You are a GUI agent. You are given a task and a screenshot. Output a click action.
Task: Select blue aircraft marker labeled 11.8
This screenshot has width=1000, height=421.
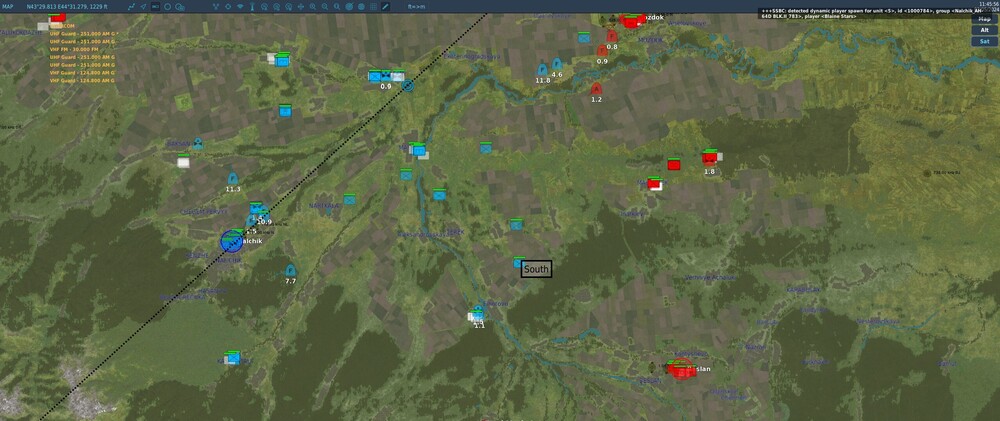click(542, 70)
